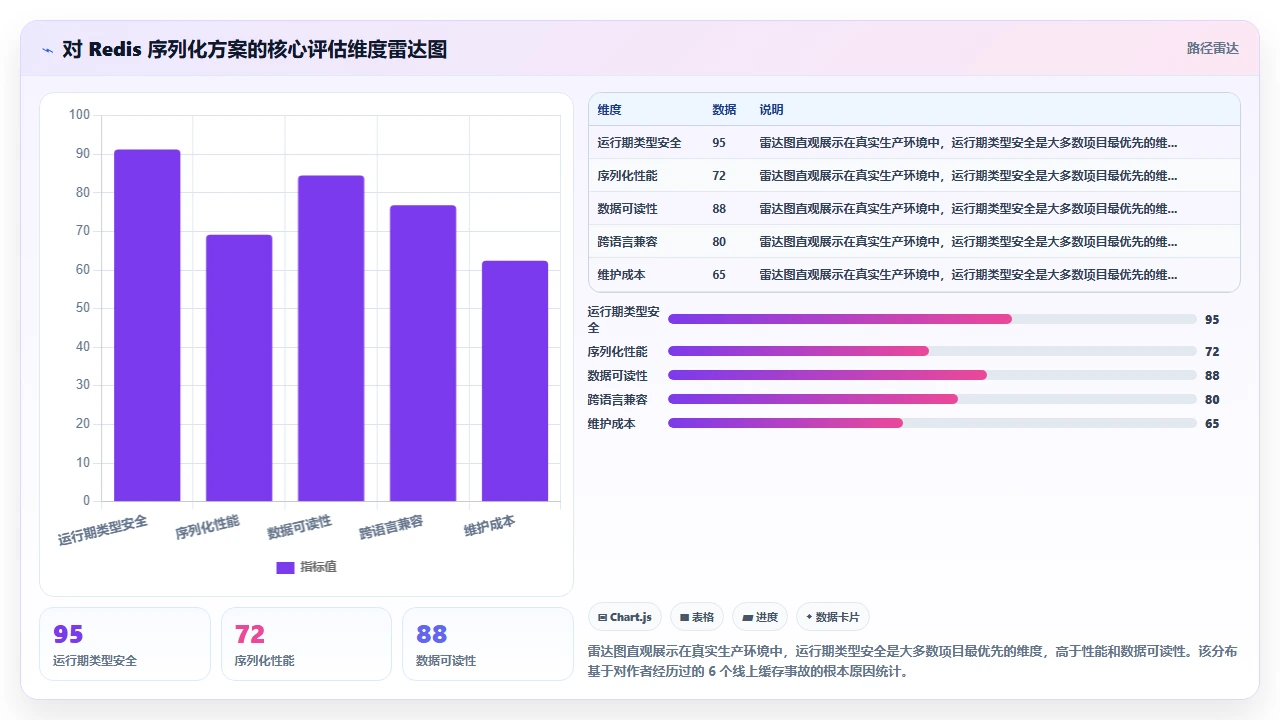The width and height of the screenshot is (1280, 720).
Task: Click the 路径雷达 label in the header
Action: (1212, 48)
